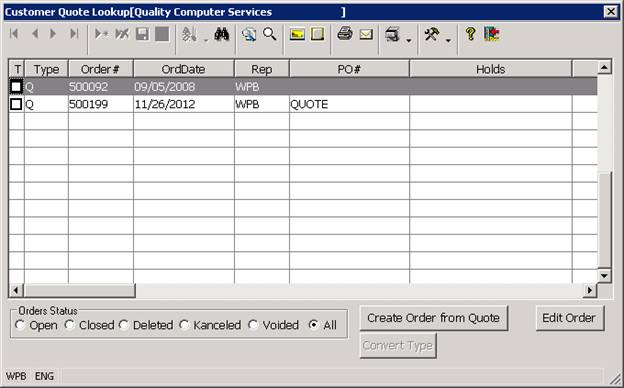
Task: Open the fax device dropdown arrow
Action: pyautogui.click(x=409, y=40)
